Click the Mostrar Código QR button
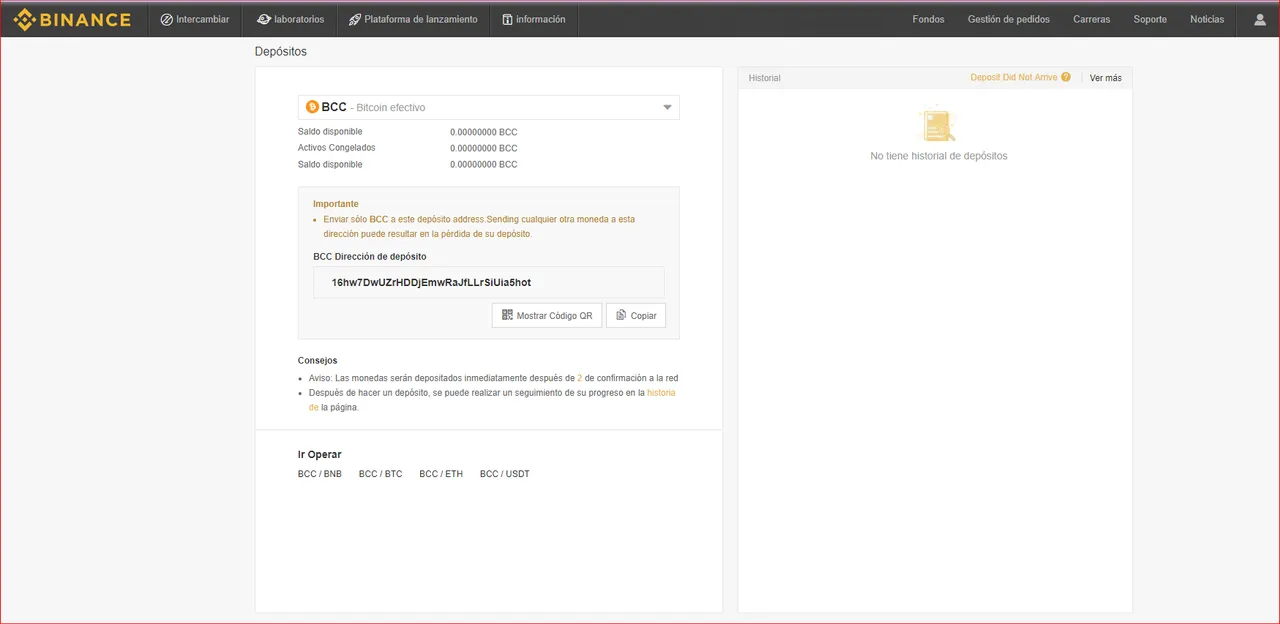Viewport: 1280px width, 624px height. click(x=547, y=315)
